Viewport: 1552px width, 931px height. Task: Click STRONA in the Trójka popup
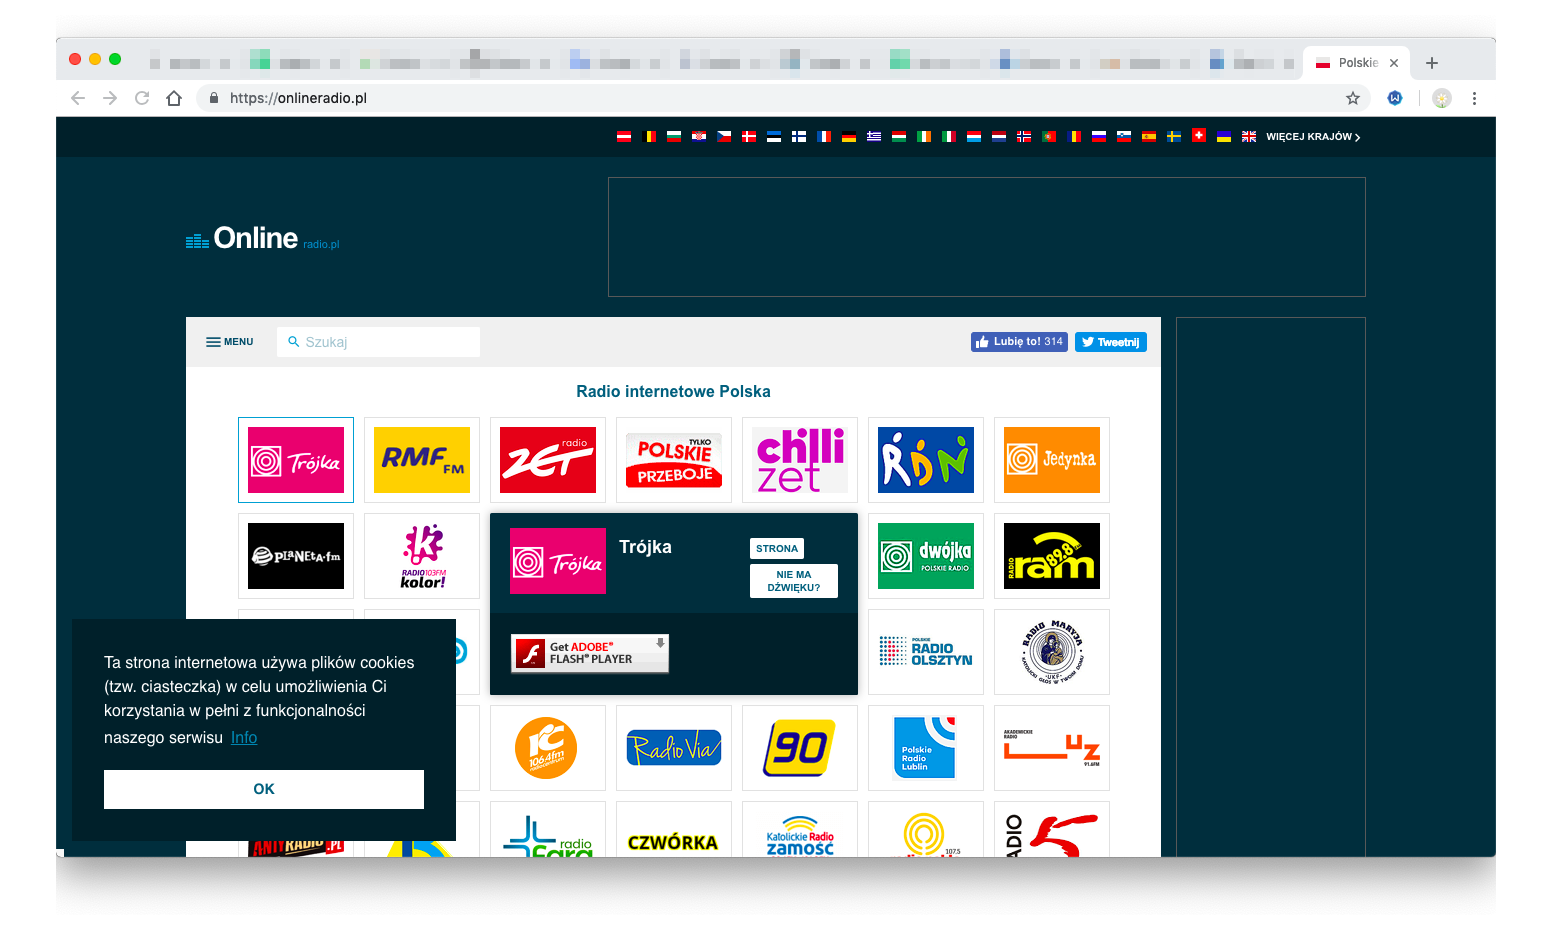click(x=776, y=548)
